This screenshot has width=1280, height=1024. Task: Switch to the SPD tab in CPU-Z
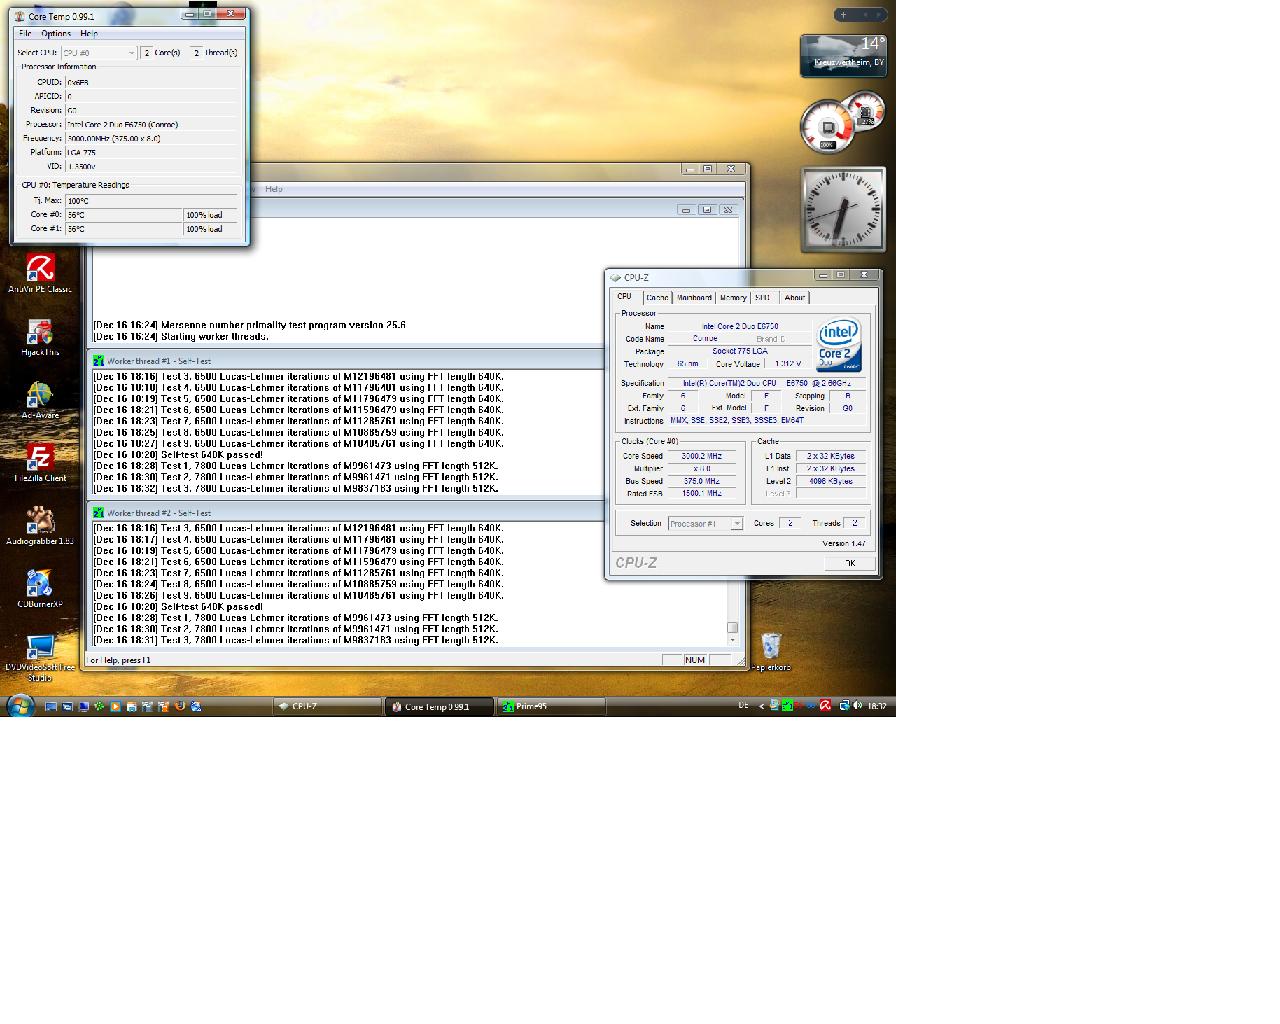763,297
